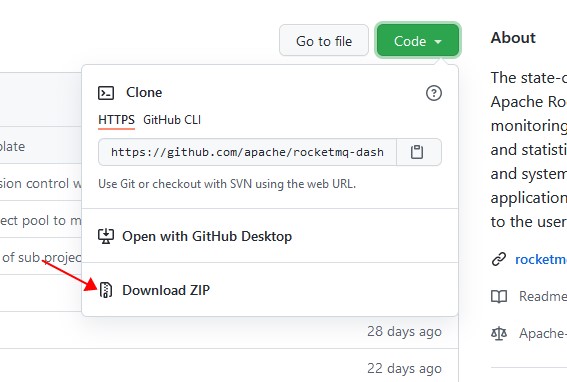Click the link chain icon in About
This screenshot has width=567, height=382.
tap(499, 259)
